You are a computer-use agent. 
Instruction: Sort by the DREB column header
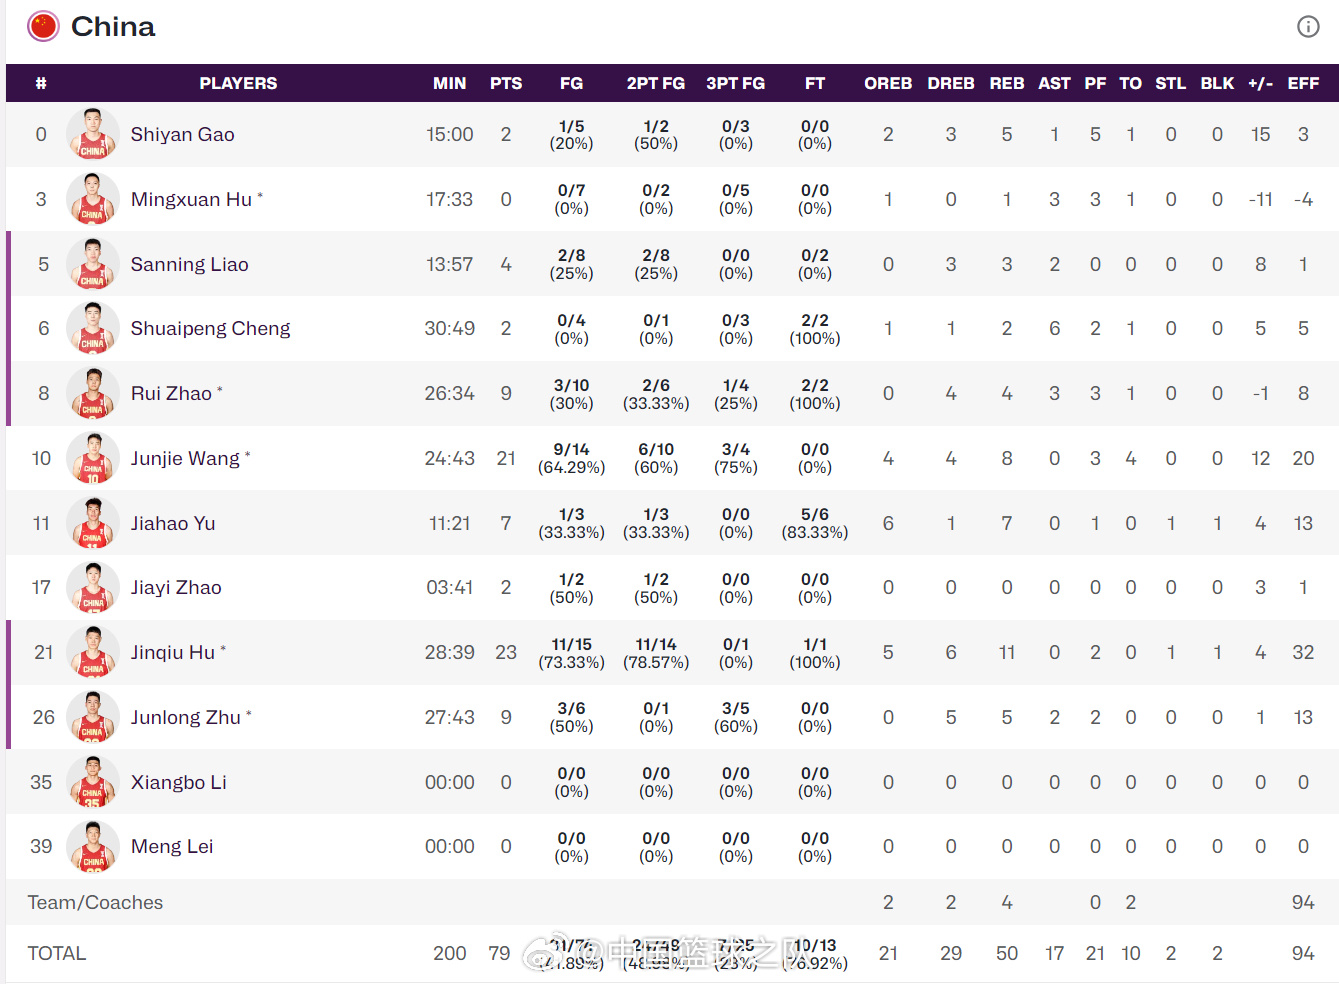[x=951, y=83]
